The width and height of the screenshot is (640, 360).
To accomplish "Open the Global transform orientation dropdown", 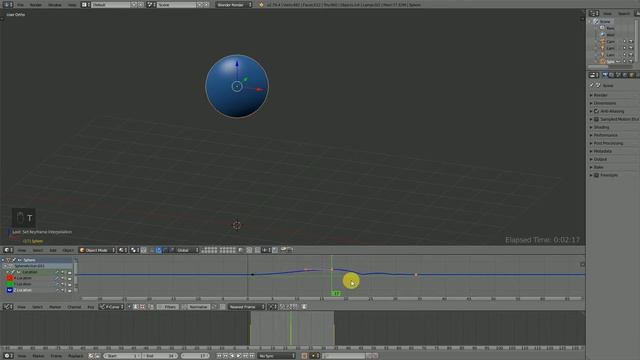I will [x=187, y=250].
